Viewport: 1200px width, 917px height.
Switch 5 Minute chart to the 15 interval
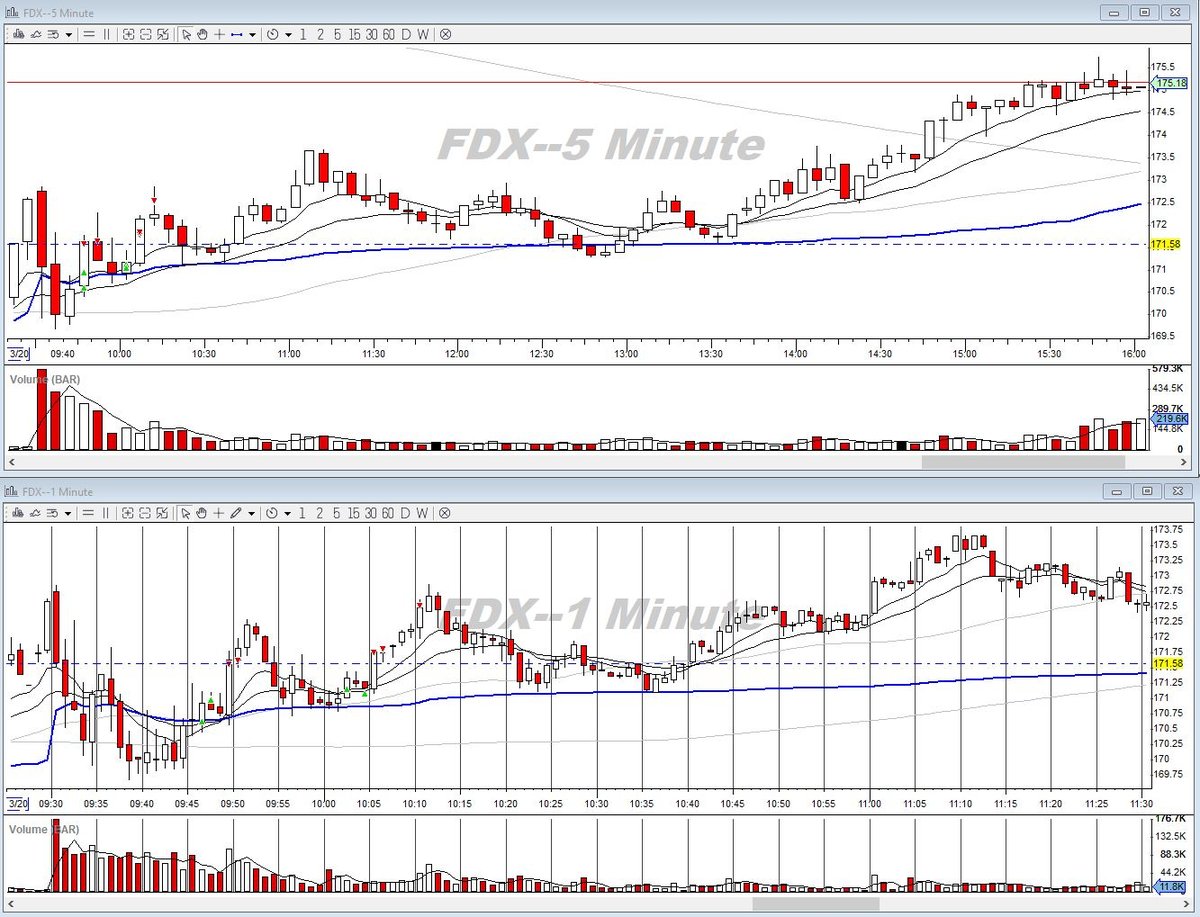(x=355, y=35)
